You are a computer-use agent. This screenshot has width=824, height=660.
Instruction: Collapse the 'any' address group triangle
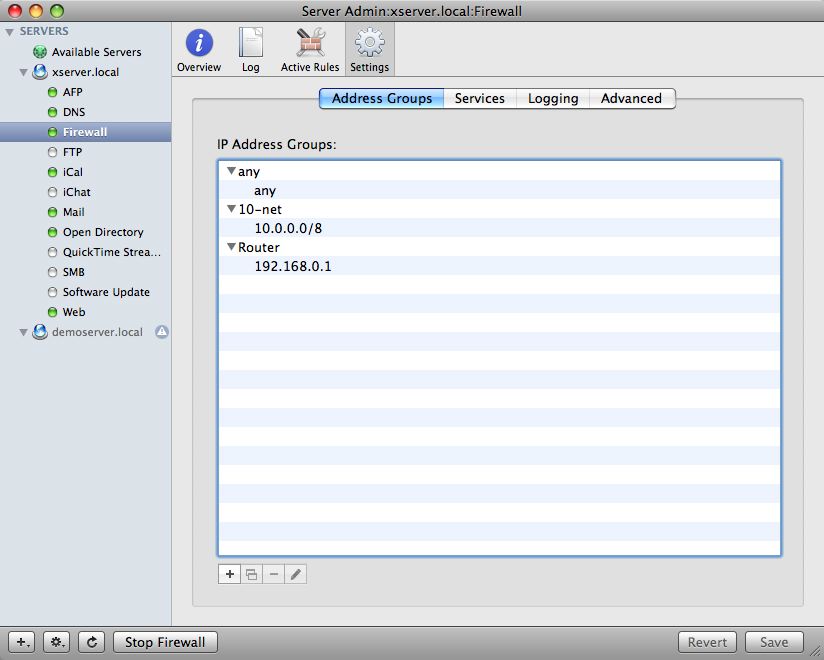231,171
